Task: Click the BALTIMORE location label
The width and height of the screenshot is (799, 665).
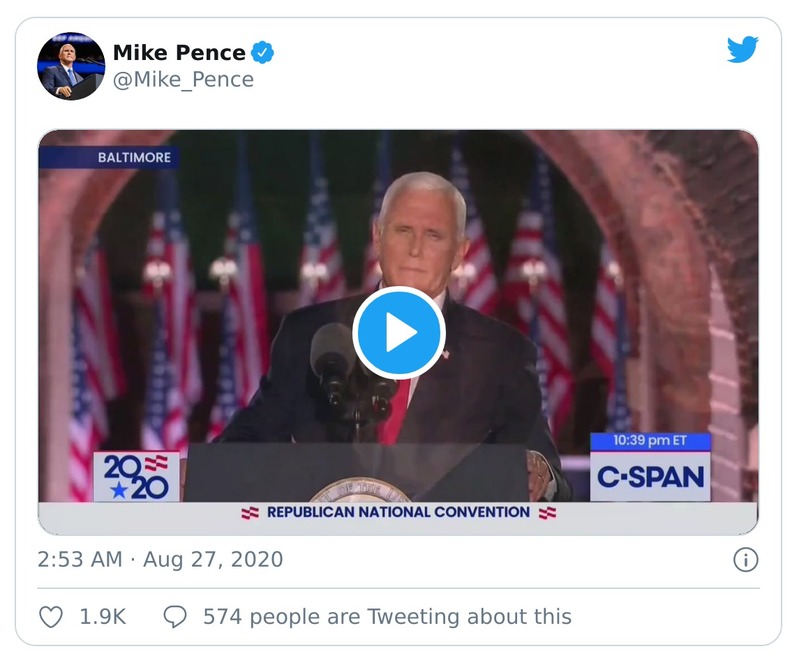Action: [134, 157]
